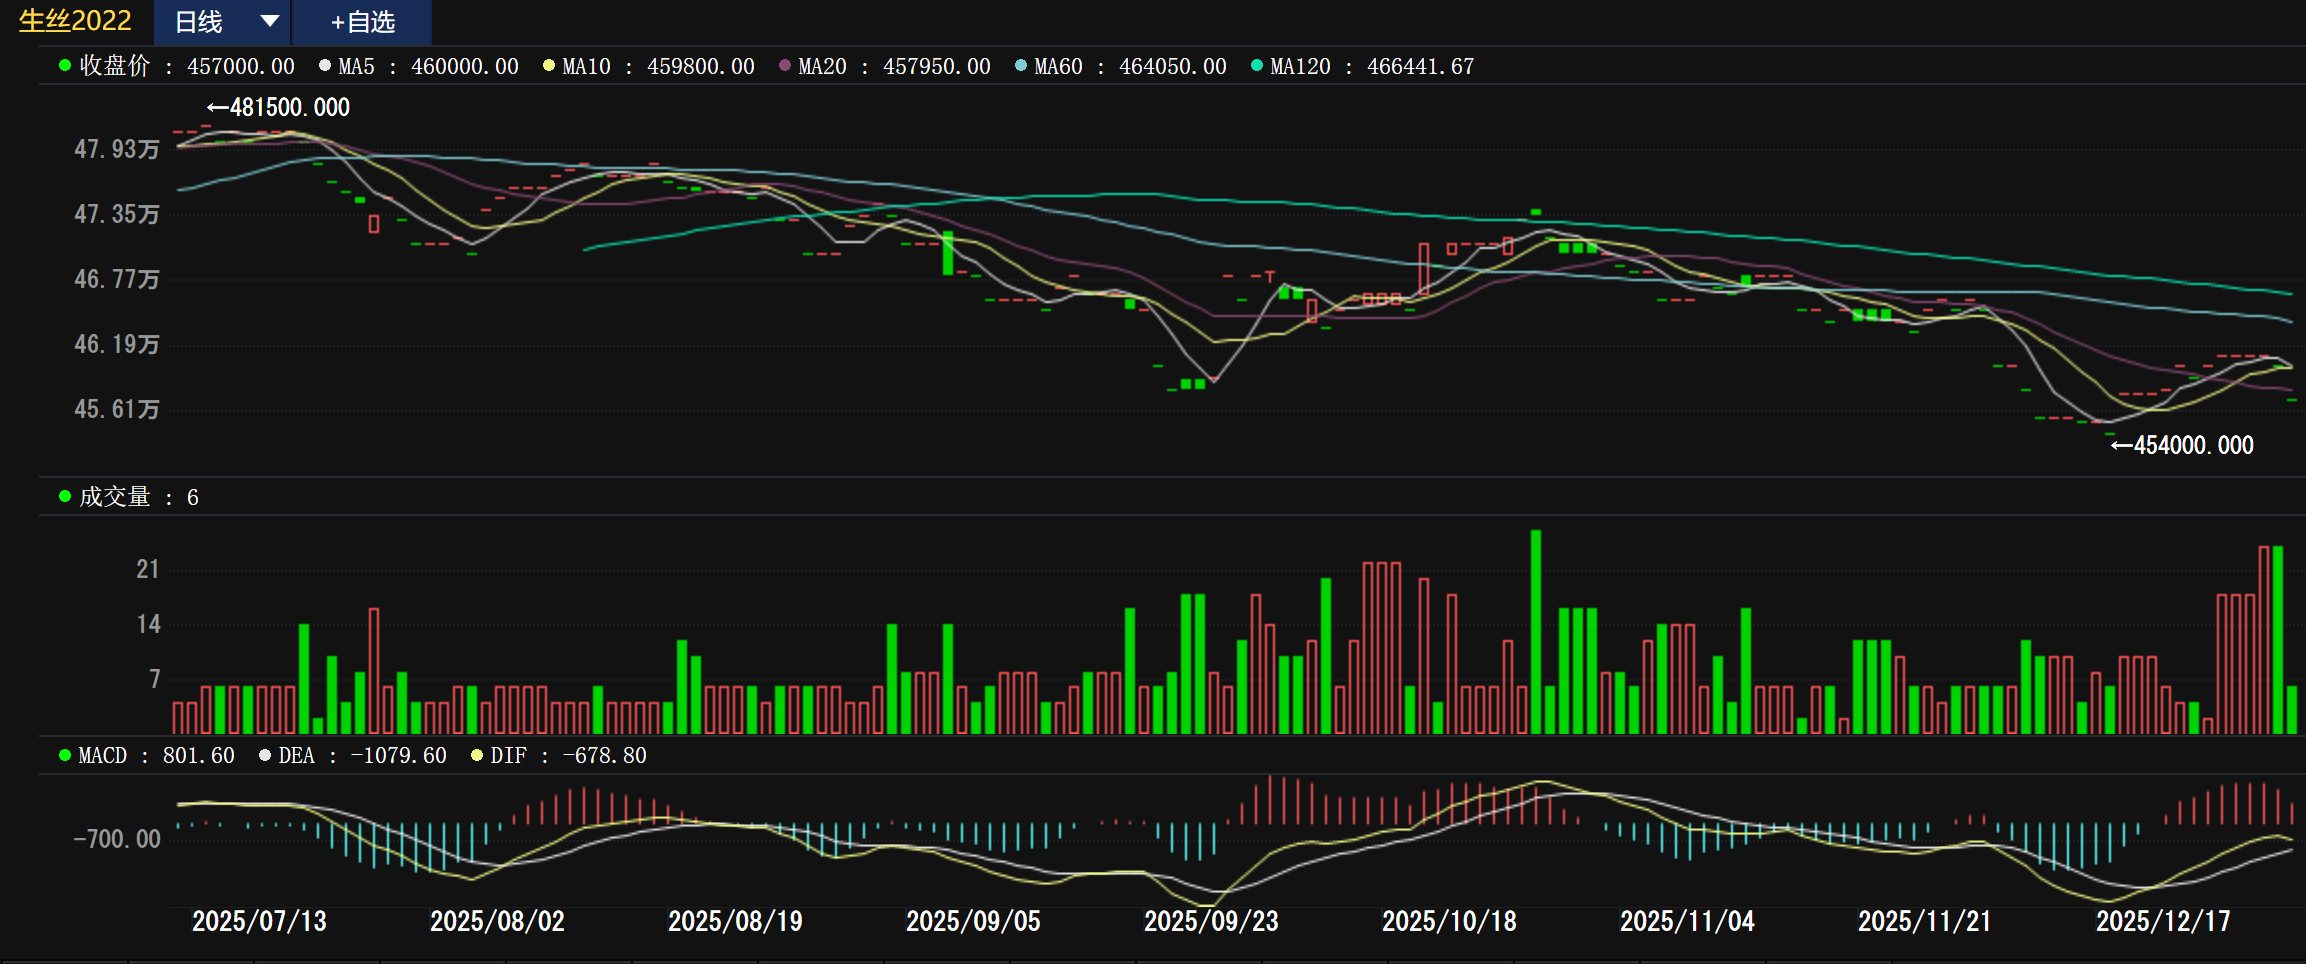Select the 2025/09/23 date on the timeline
Screen dimensions: 2306x964
[x=1211, y=921]
